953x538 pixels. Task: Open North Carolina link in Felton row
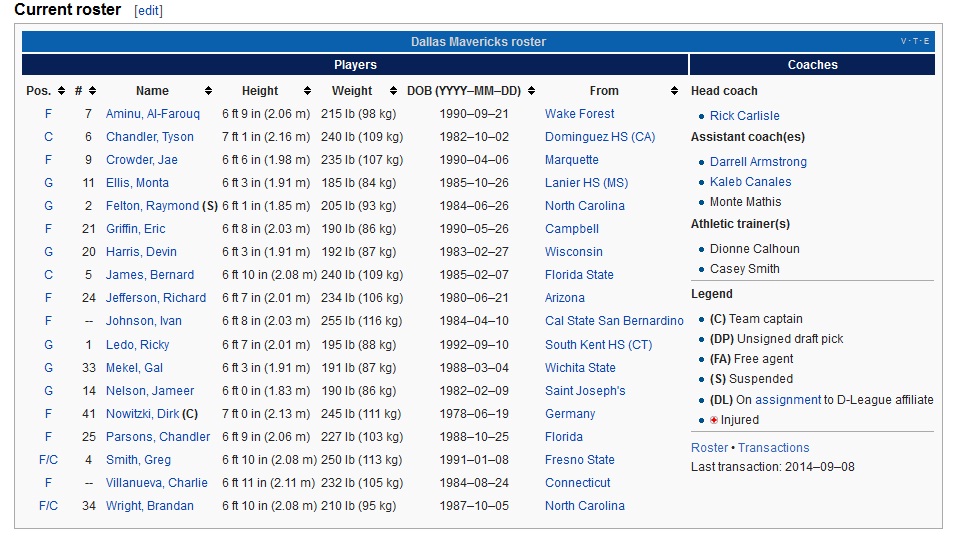[x=585, y=206]
